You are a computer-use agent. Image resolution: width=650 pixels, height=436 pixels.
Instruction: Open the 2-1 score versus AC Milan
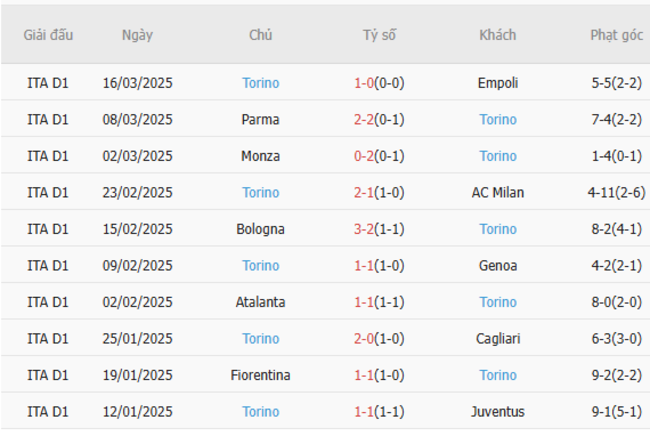(364, 192)
